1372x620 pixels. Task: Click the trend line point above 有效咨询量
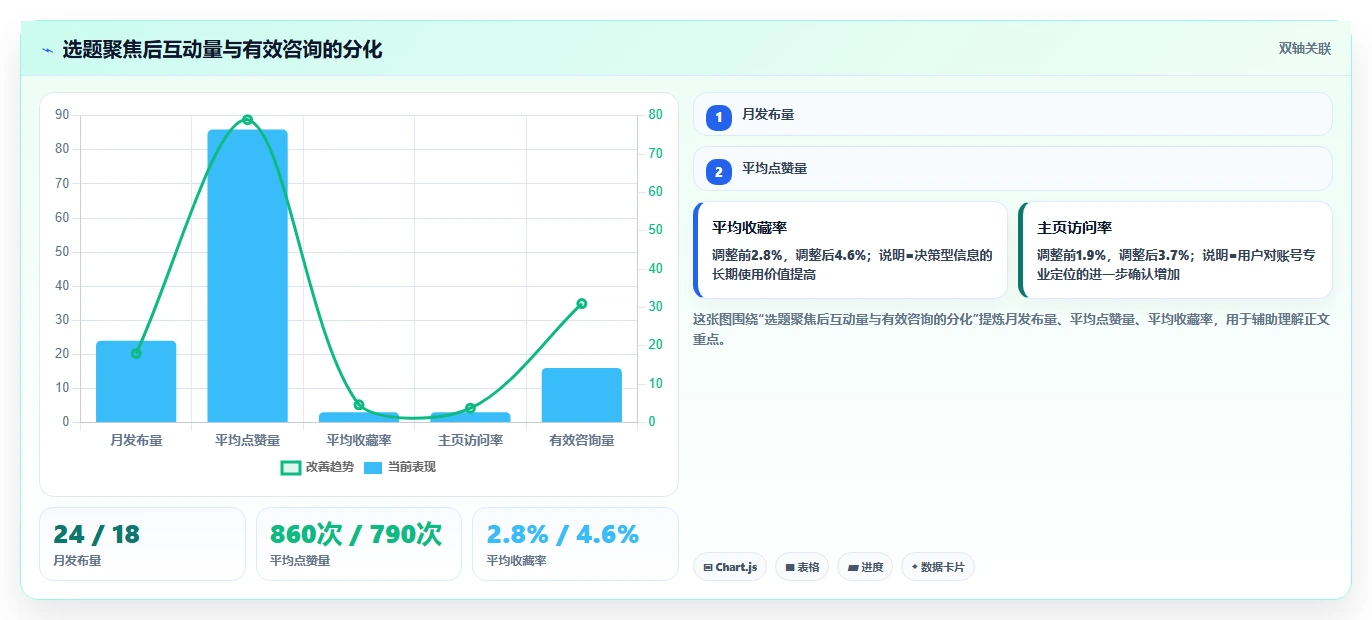582,304
